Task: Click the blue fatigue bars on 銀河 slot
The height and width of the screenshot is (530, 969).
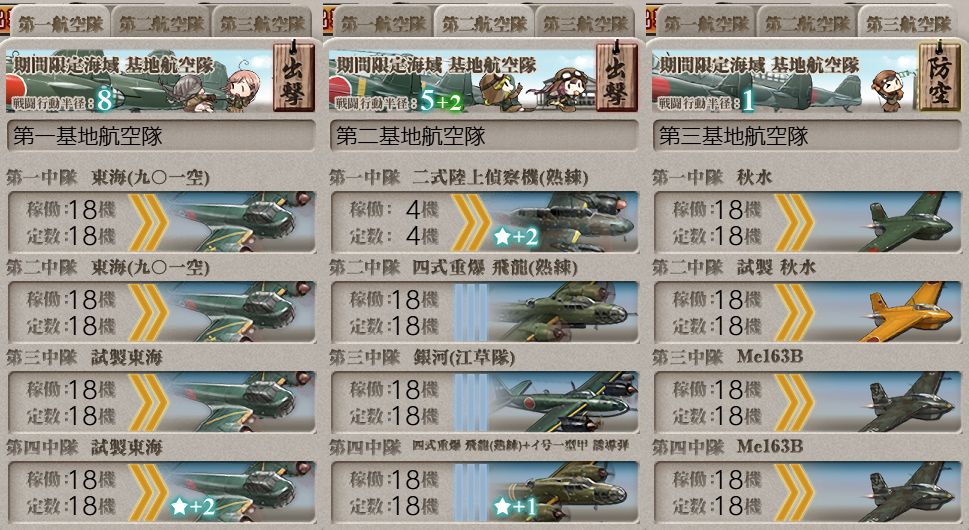Action: [471, 402]
